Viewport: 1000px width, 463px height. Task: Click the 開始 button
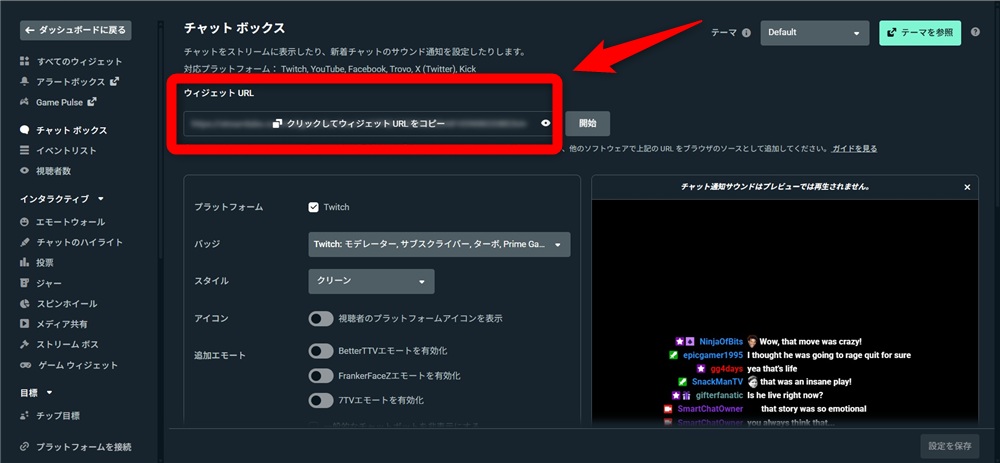pos(587,124)
